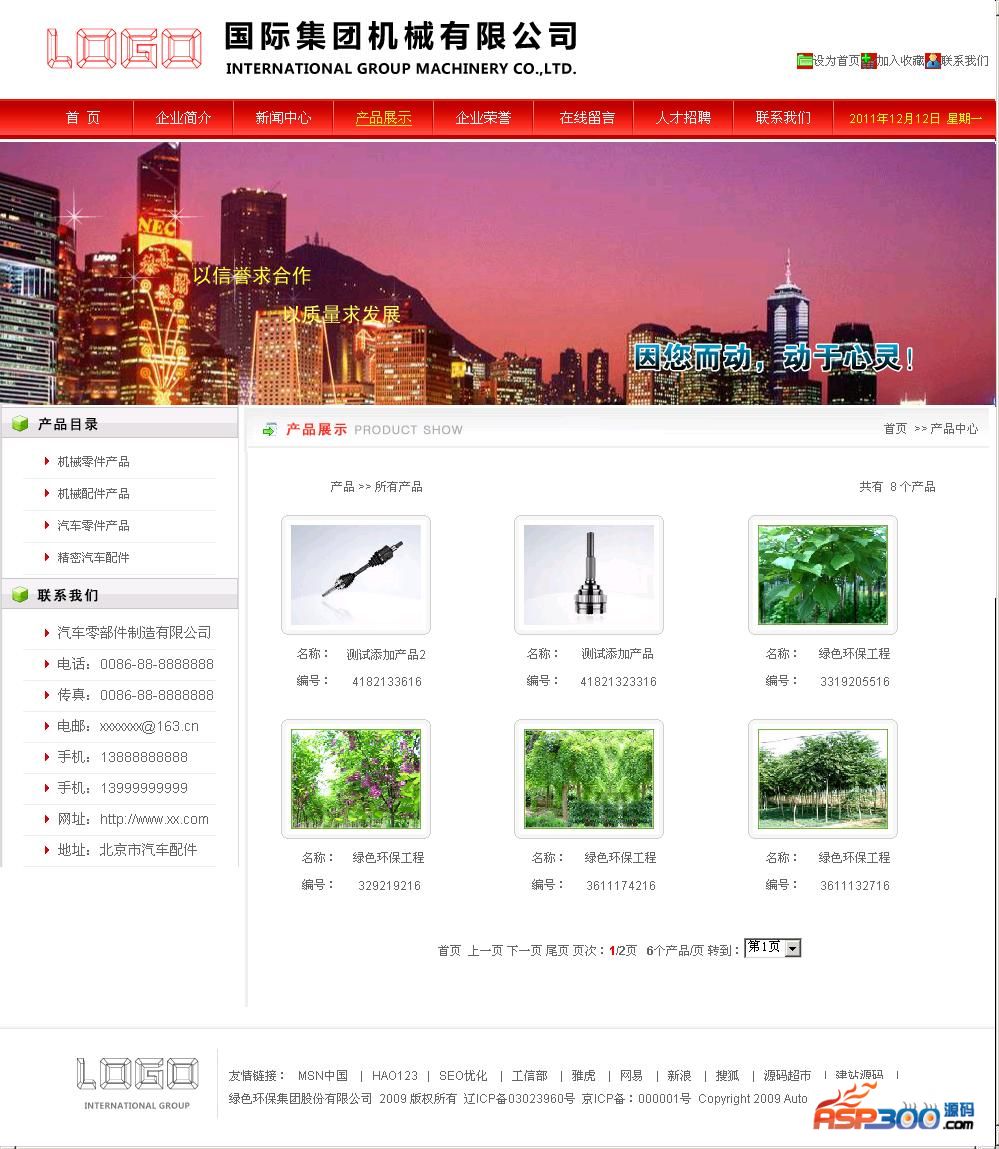Open the 第1页 page jump dropdown
Viewport: 999px width, 1149px height.
click(773, 947)
